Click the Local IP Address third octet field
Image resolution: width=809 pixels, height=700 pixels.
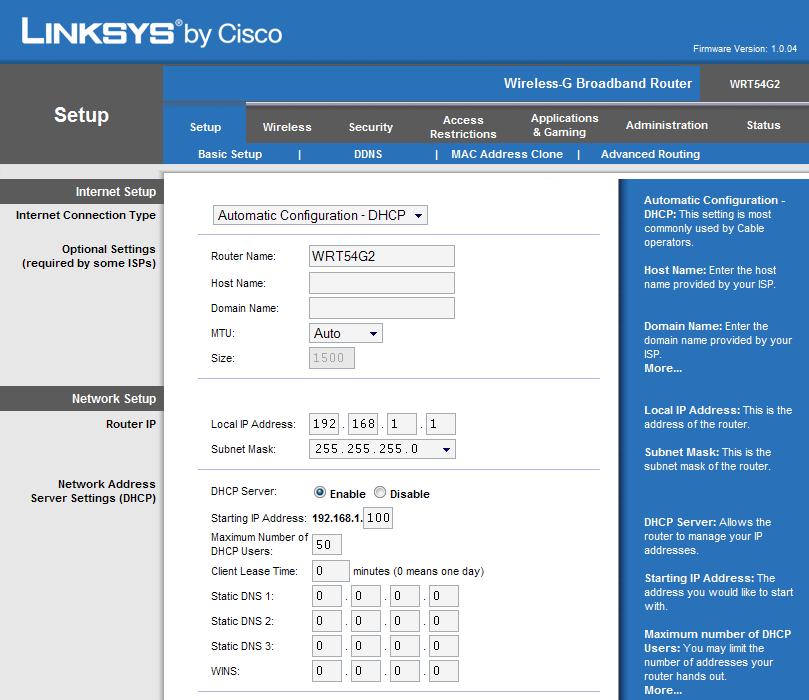(x=402, y=424)
